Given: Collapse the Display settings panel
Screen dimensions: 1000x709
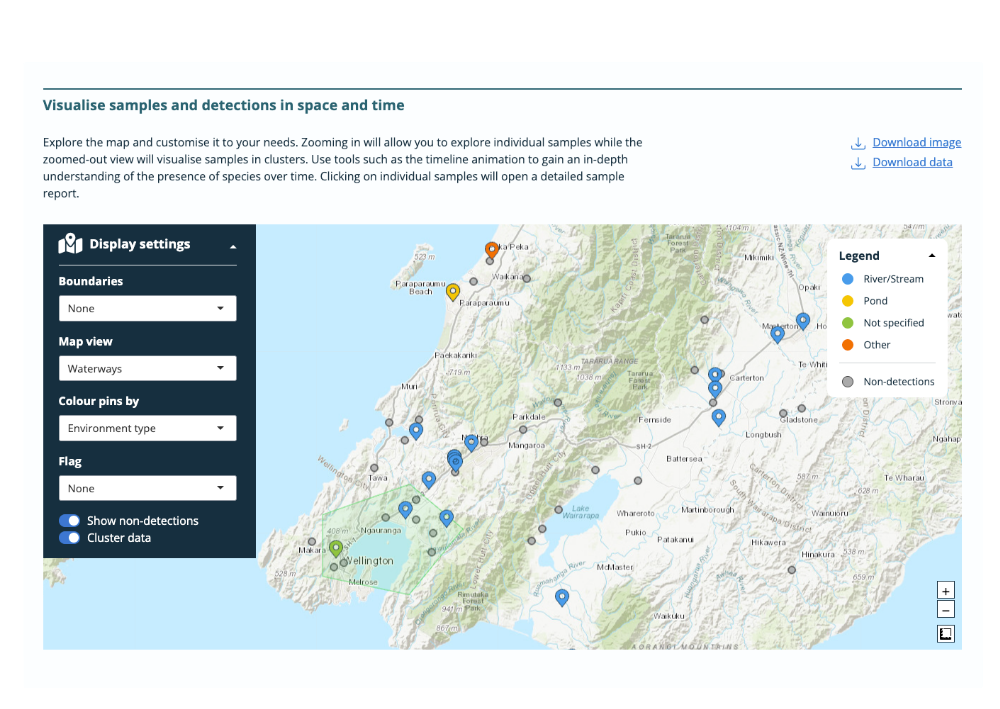Looking at the screenshot, I should (x=233, y=246).
